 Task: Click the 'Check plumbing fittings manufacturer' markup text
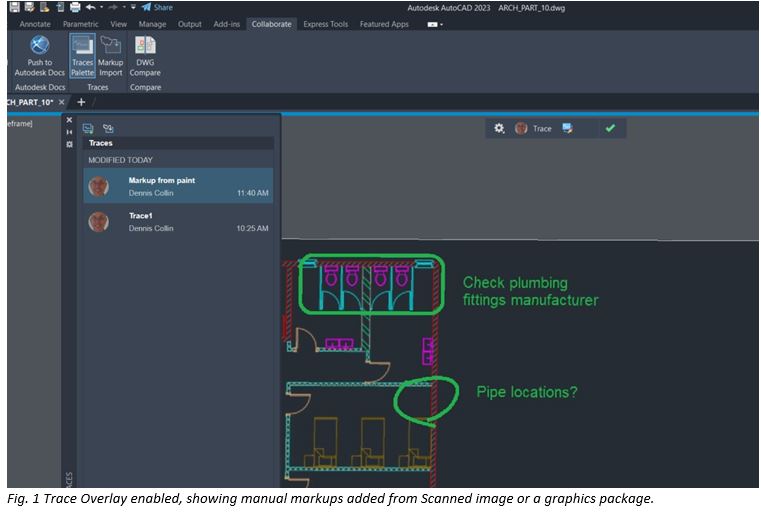coord(530,291)
